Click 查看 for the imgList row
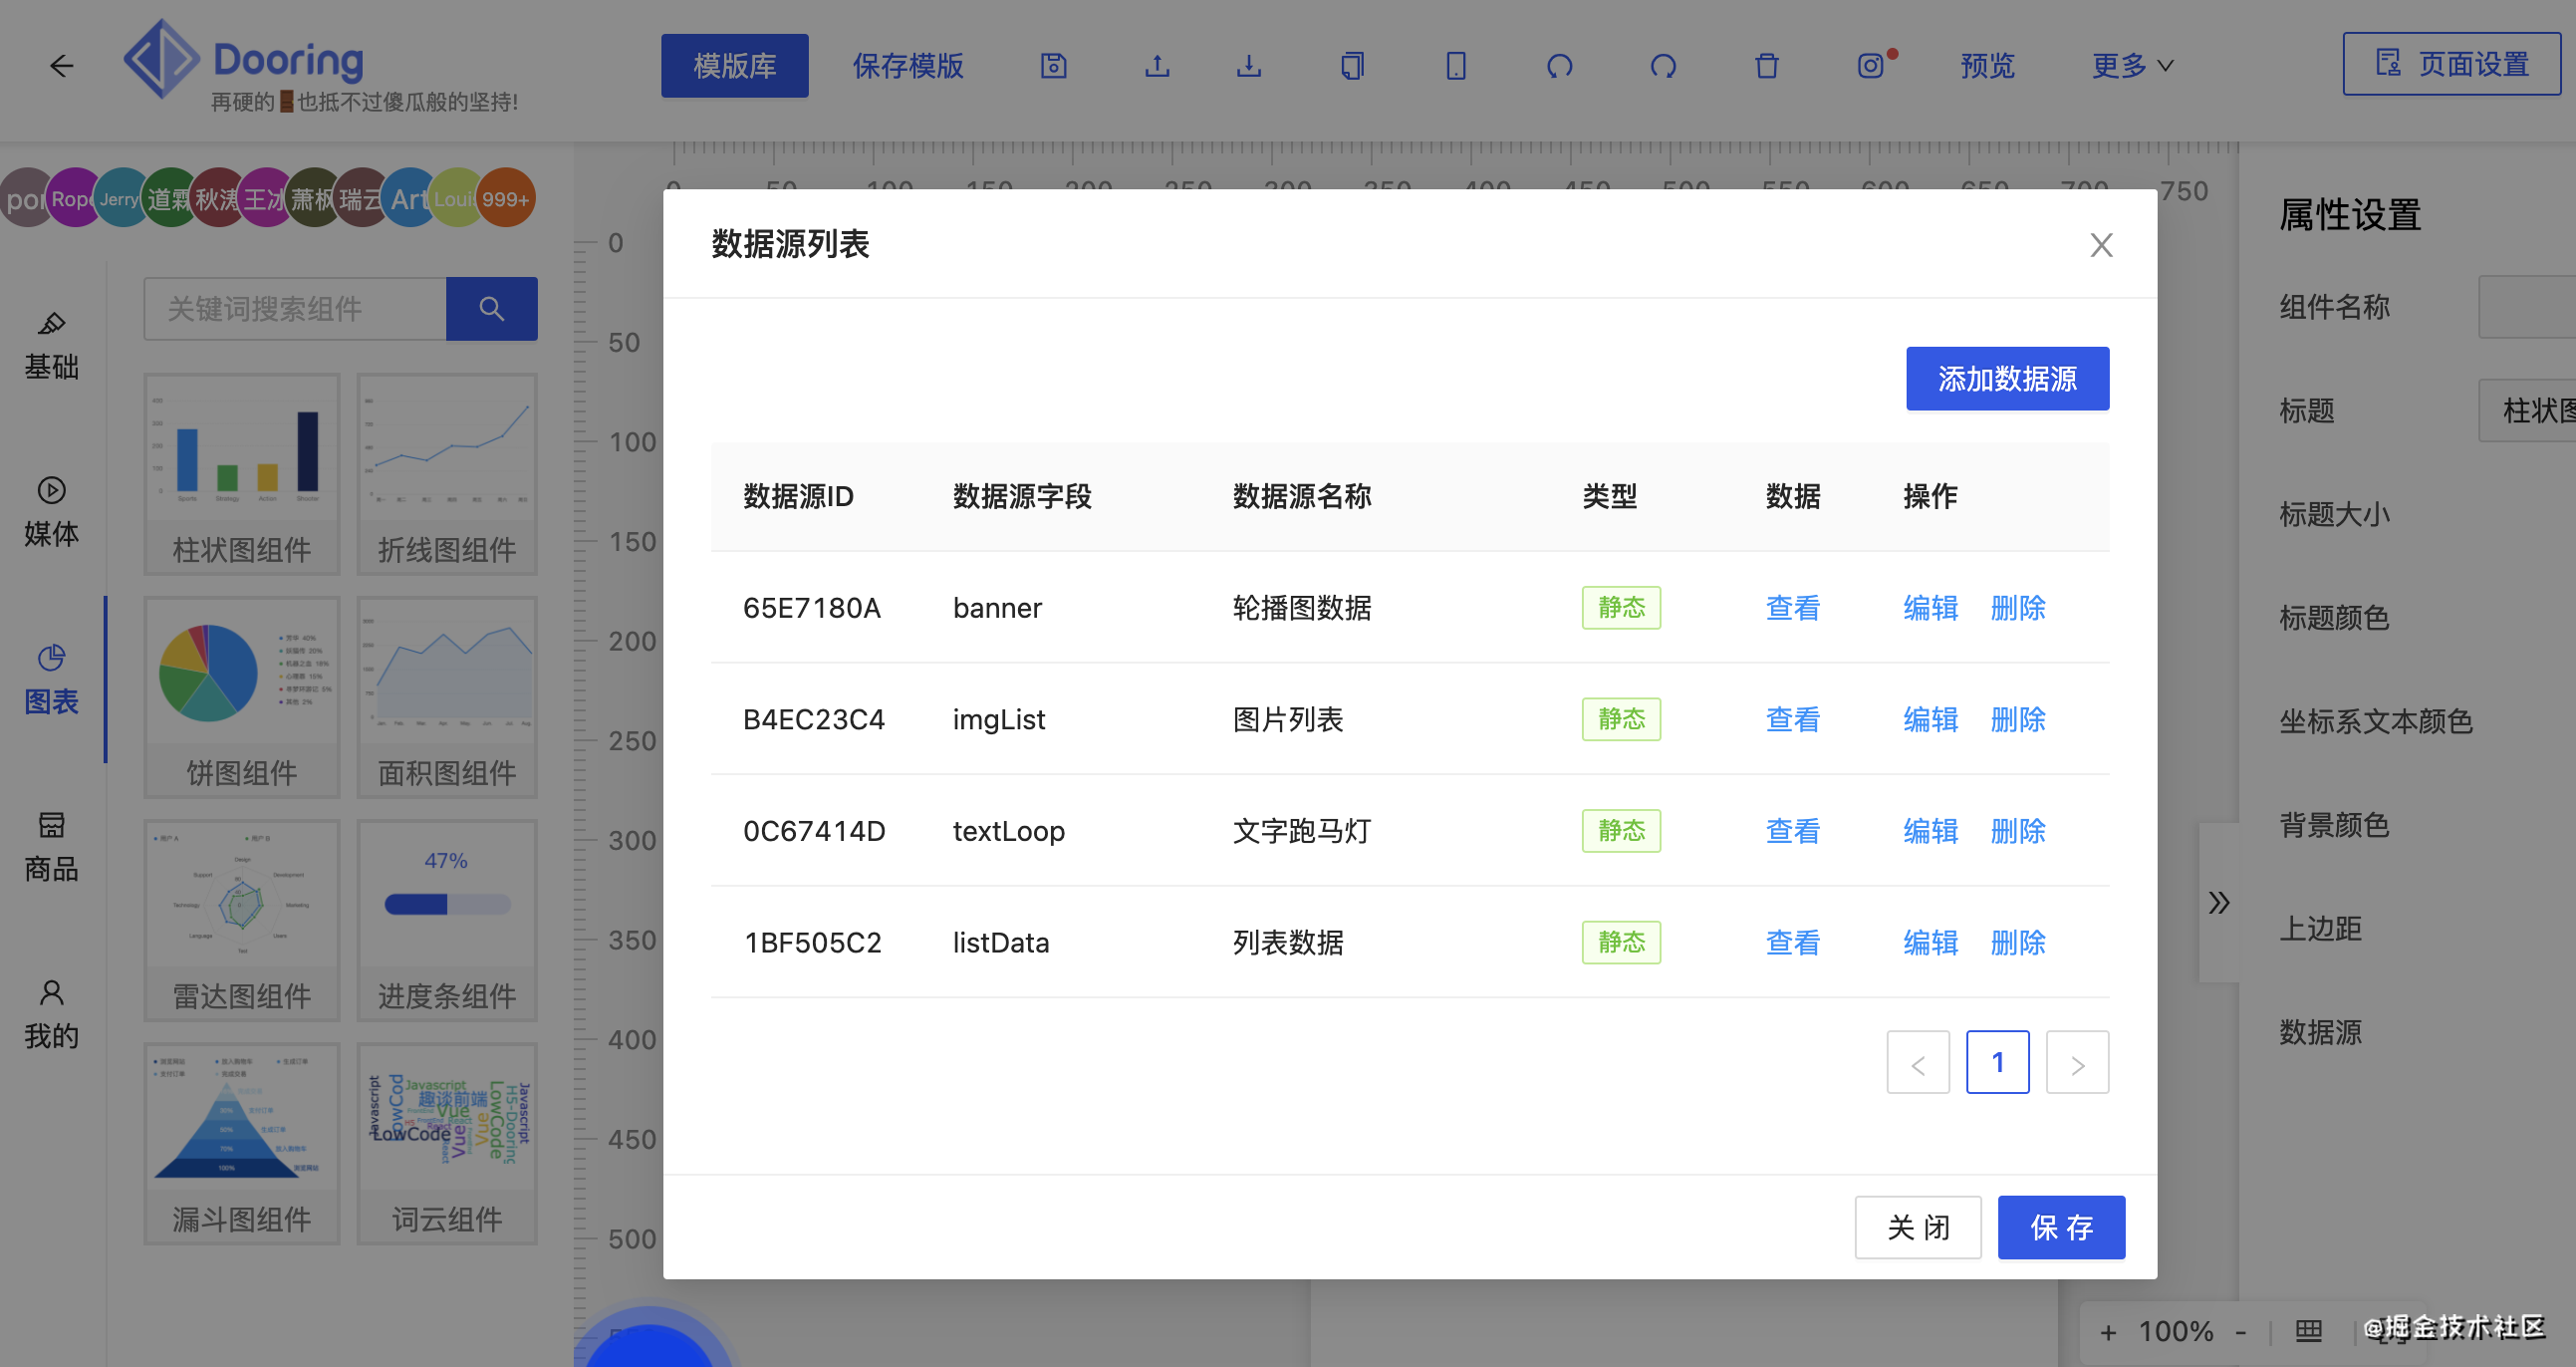This screenshot has width=2576, height=1367. pyautogui.click(x=1793, y=719)
